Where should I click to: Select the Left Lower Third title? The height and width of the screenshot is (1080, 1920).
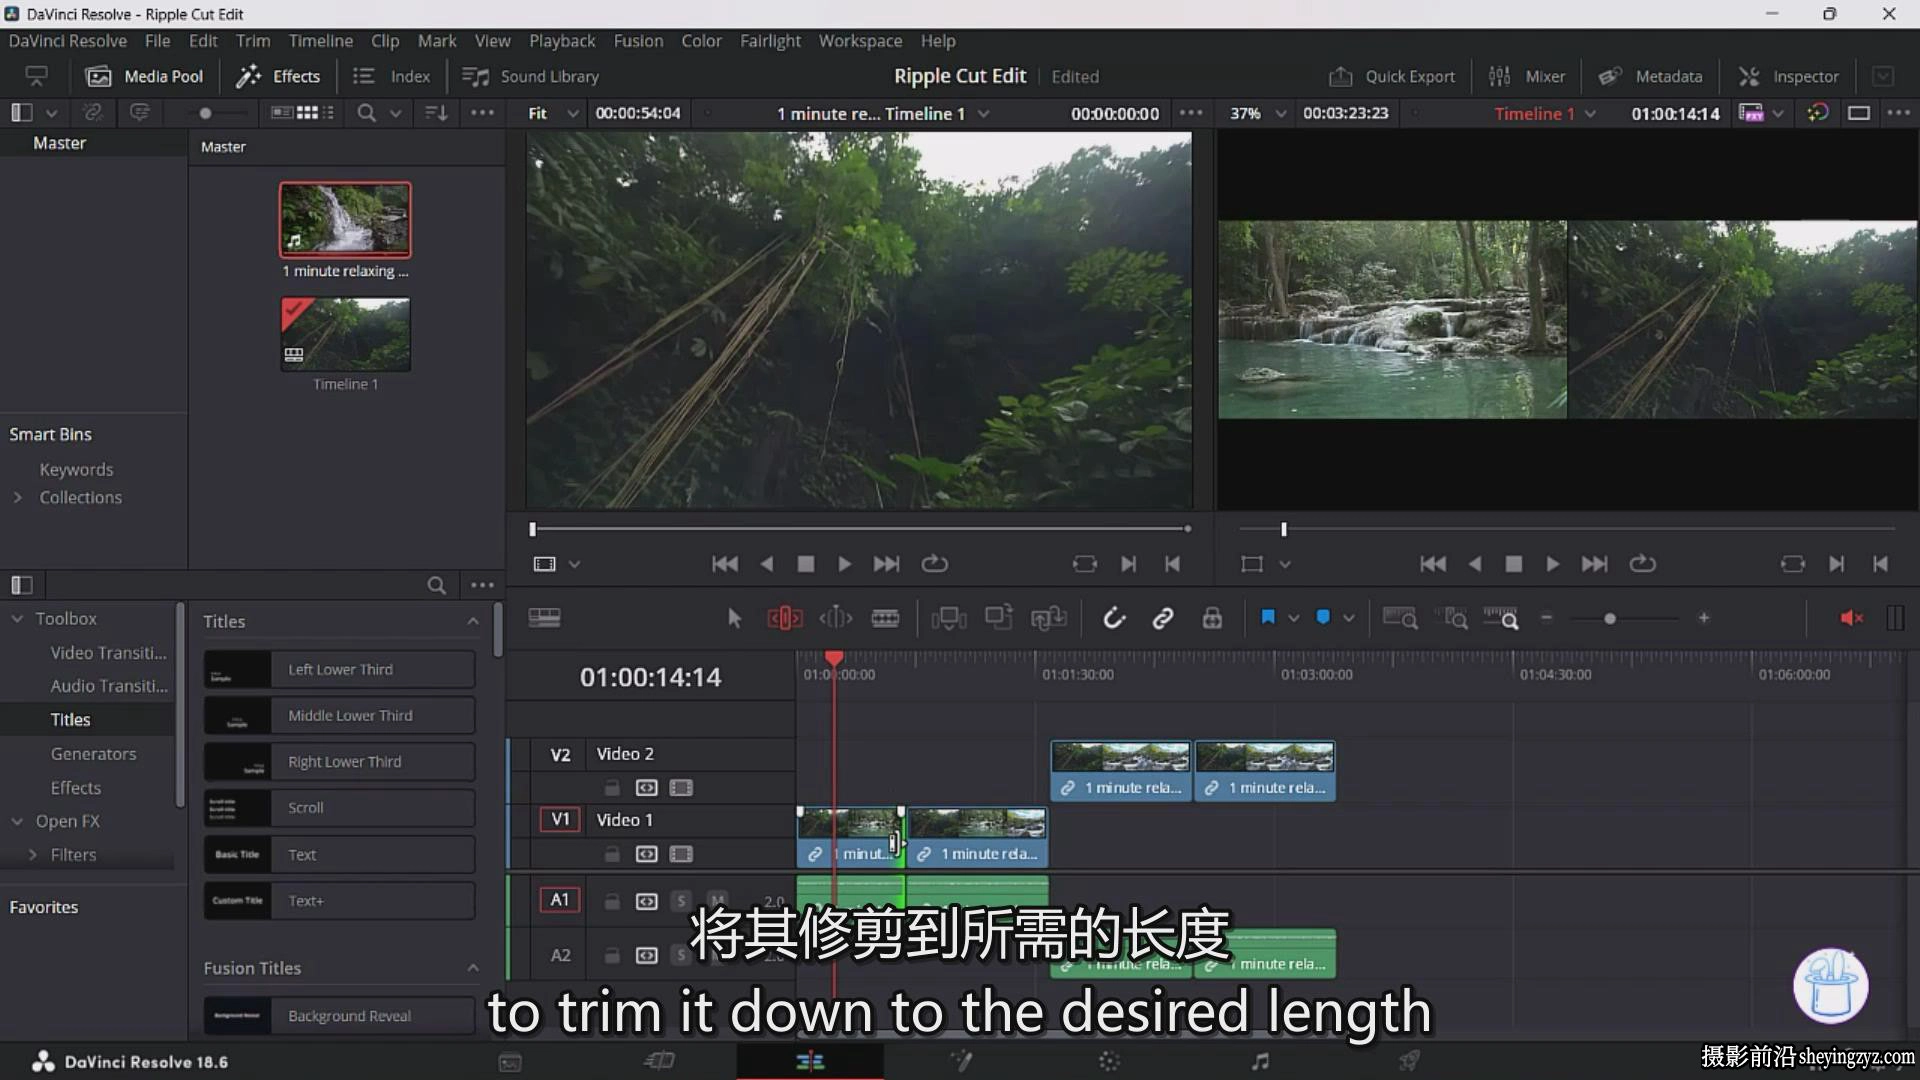coord(339,670)
